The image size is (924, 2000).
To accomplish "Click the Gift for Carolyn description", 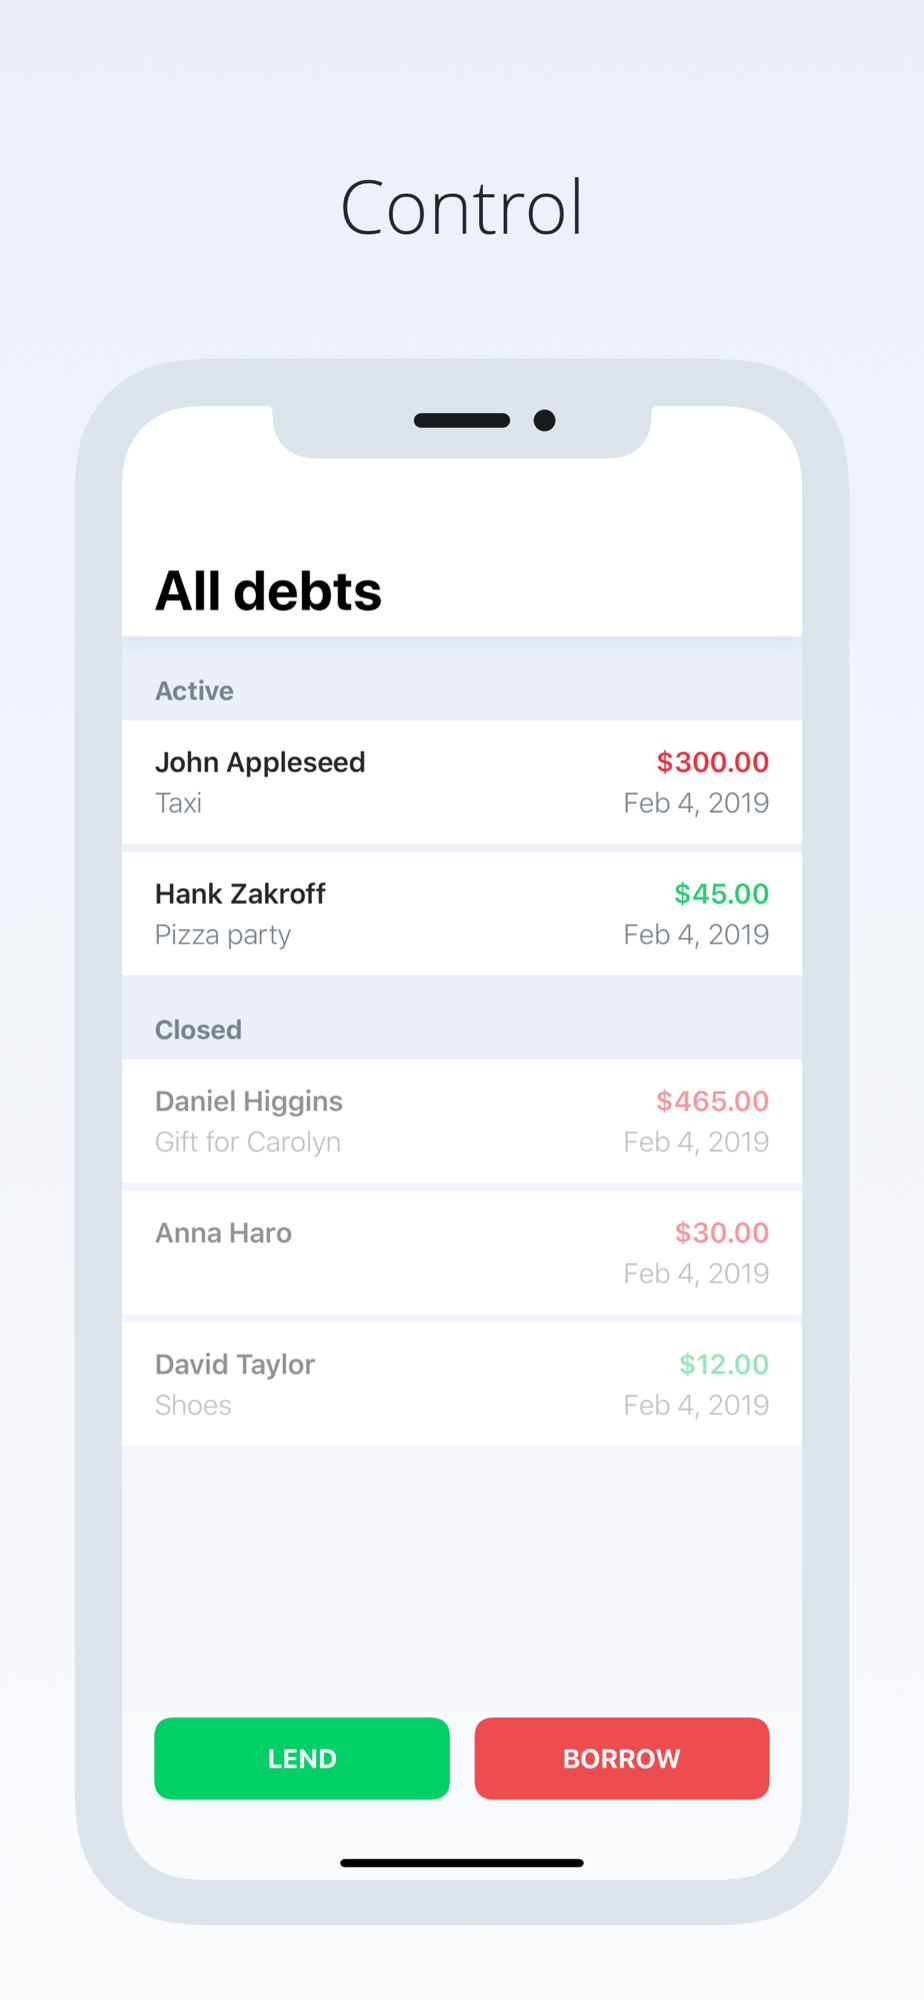I will (x=248, y=1142).
